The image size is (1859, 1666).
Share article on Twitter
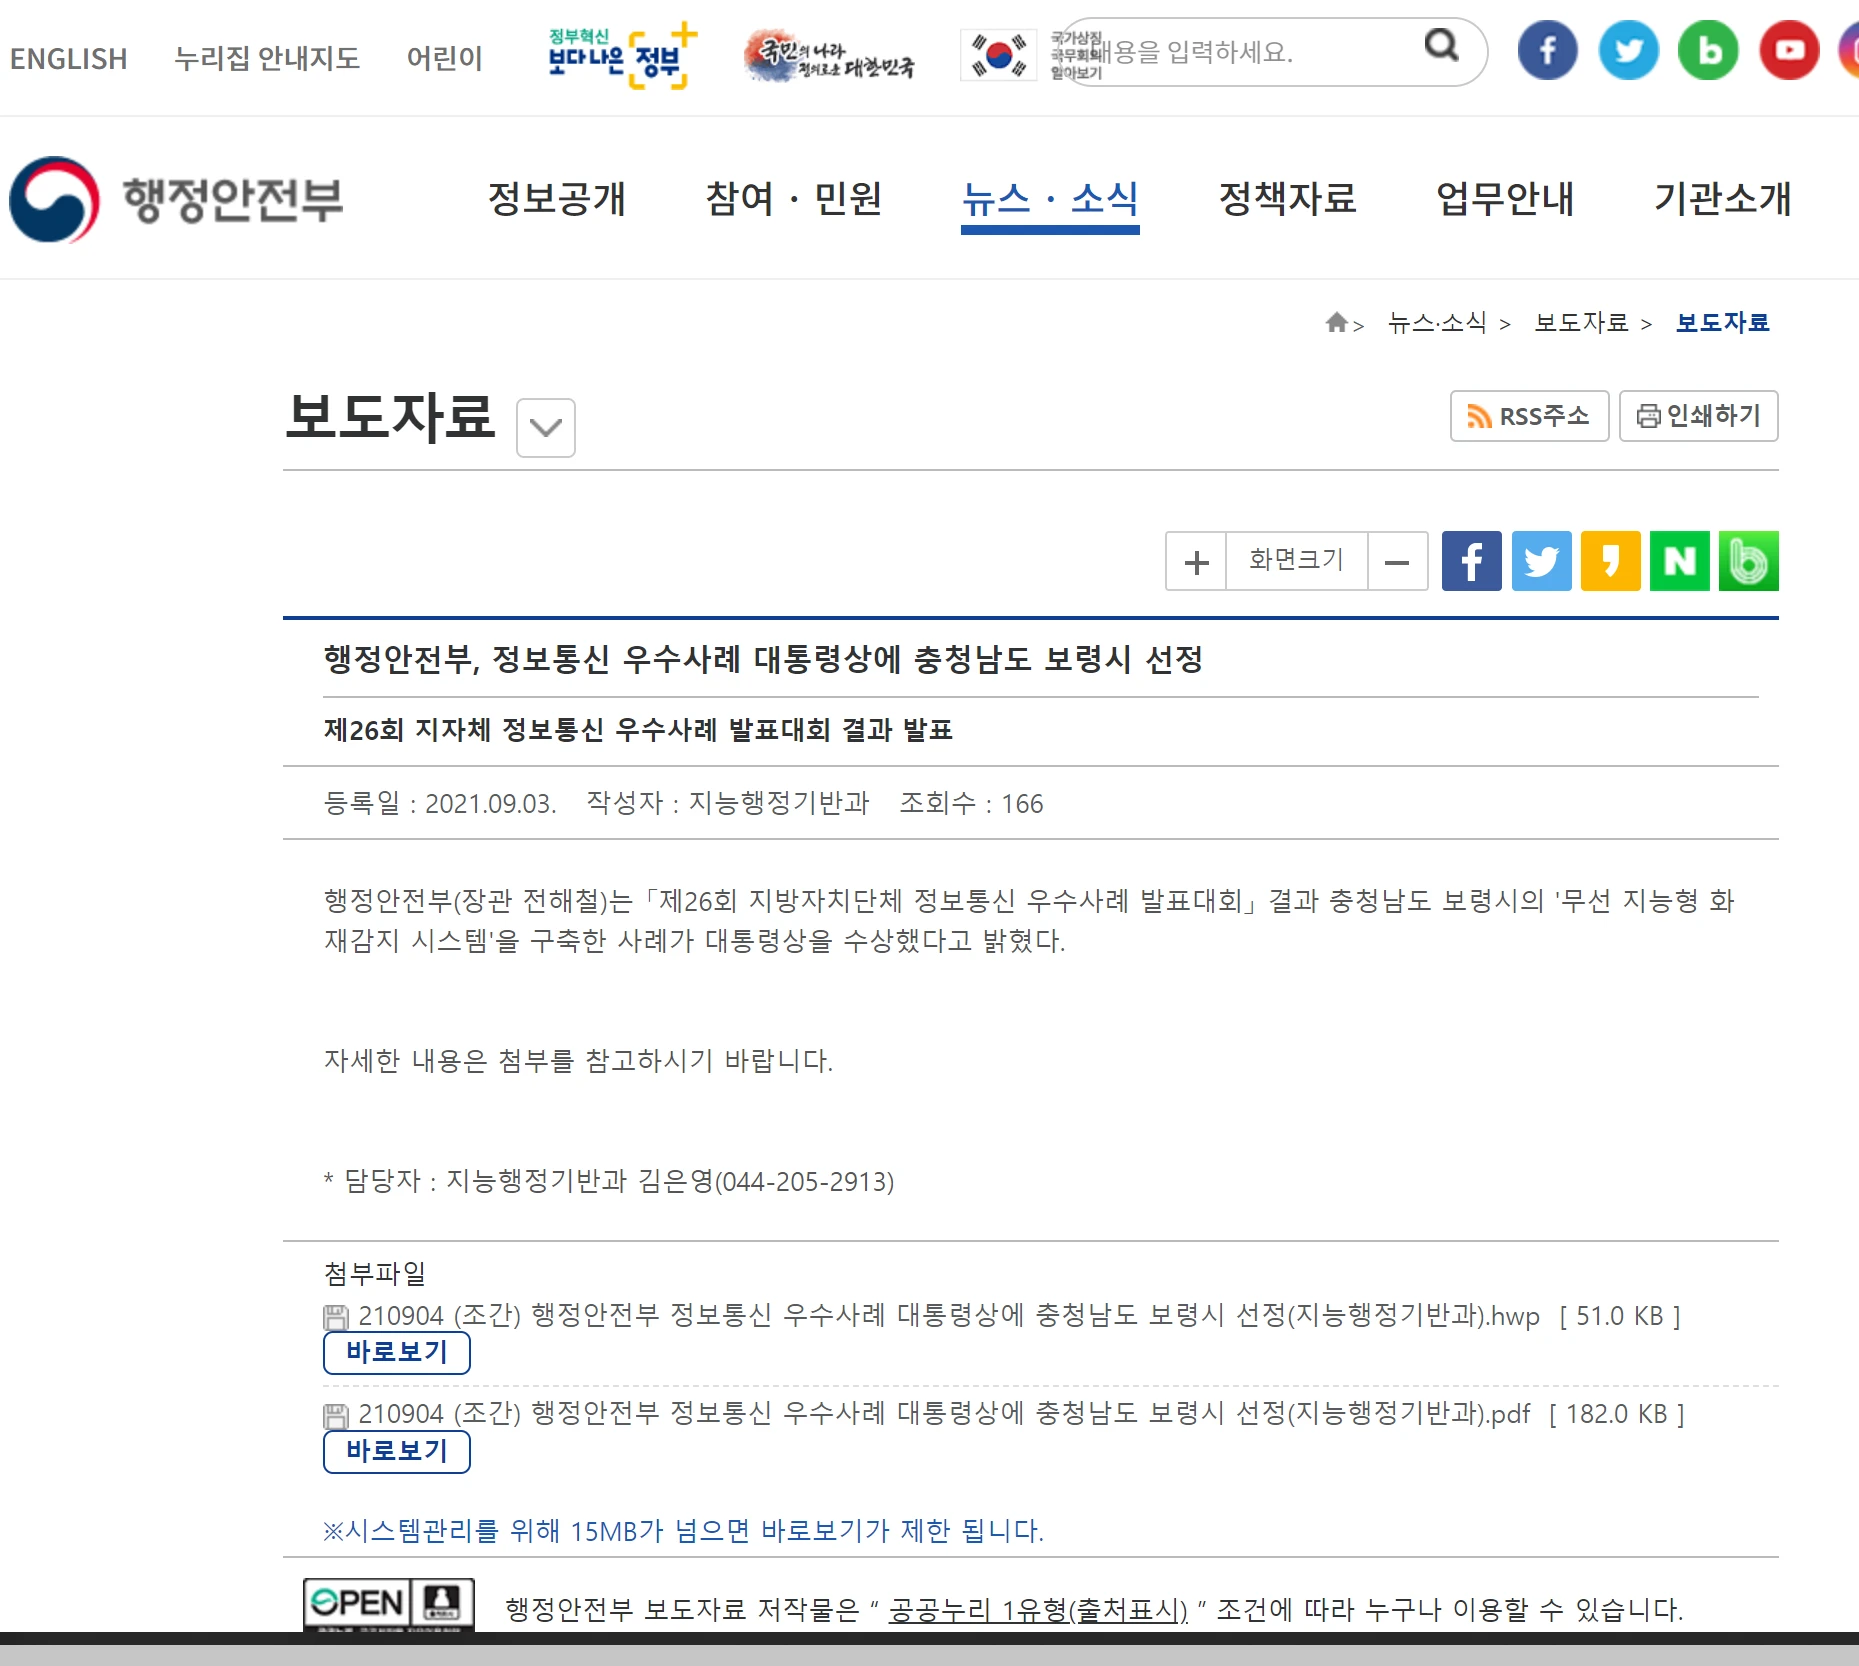tap(1541, 561)
